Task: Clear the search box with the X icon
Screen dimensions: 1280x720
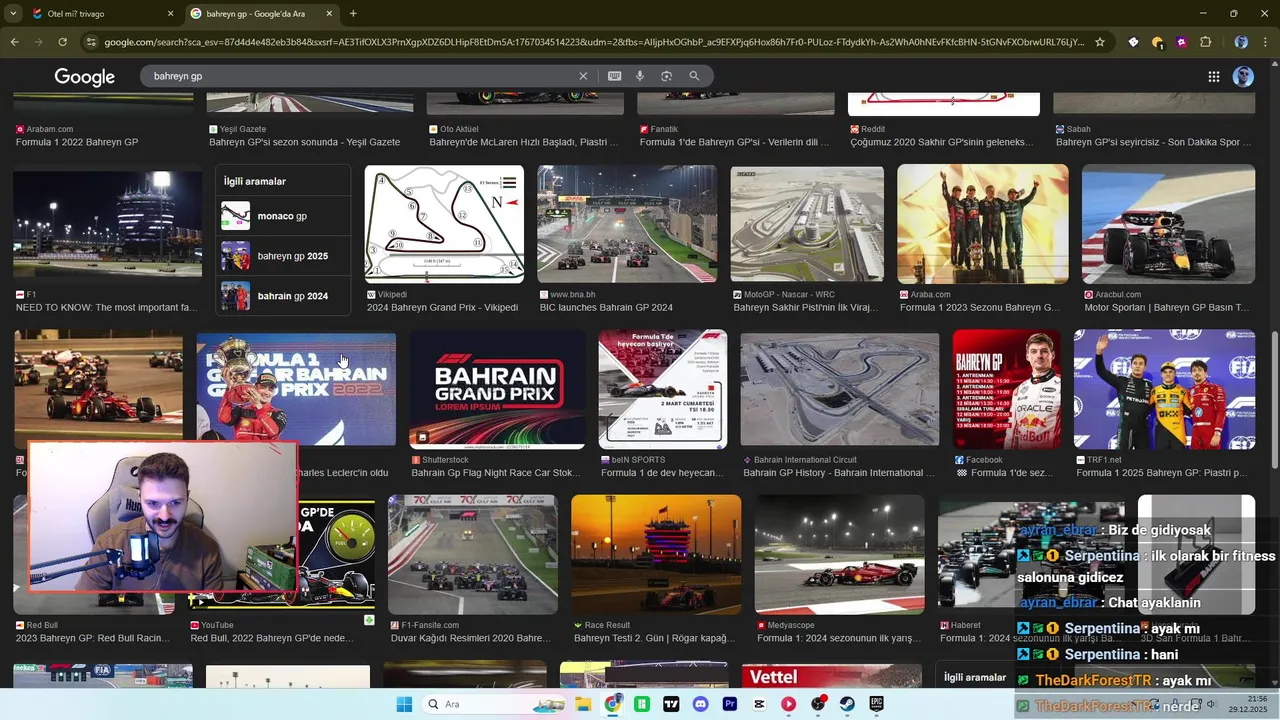Action: (x=583, y=76)
